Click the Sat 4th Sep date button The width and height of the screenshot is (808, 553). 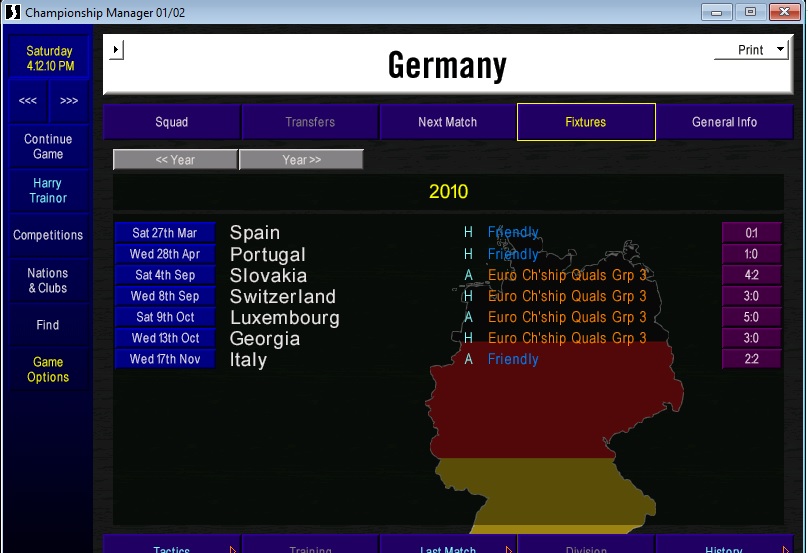click(x=165, y=275)
